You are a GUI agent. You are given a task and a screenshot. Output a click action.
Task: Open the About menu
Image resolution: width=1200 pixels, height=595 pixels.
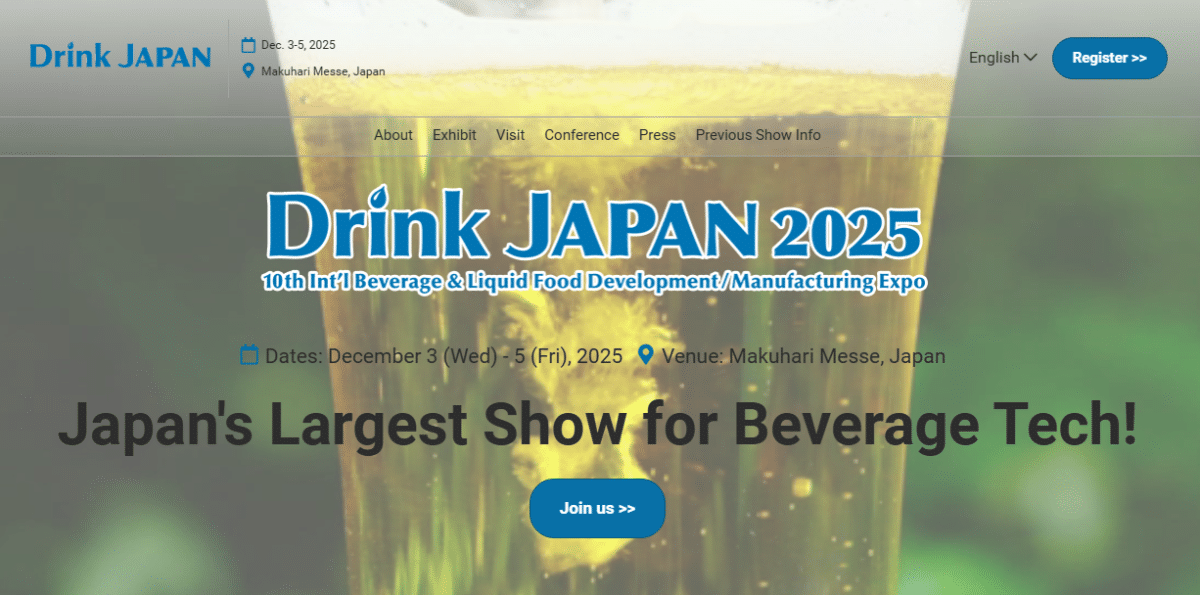click(393, 135)
